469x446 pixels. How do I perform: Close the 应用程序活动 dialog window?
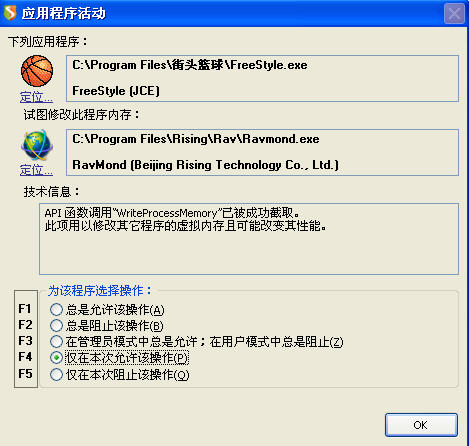454,13
